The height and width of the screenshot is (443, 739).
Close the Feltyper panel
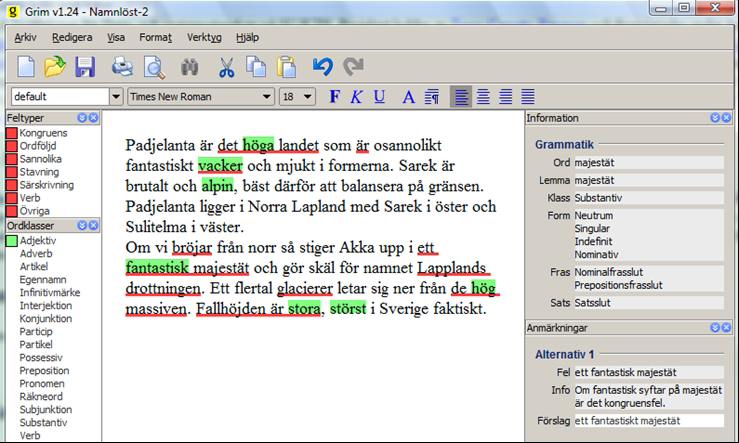tap(93, 118)
